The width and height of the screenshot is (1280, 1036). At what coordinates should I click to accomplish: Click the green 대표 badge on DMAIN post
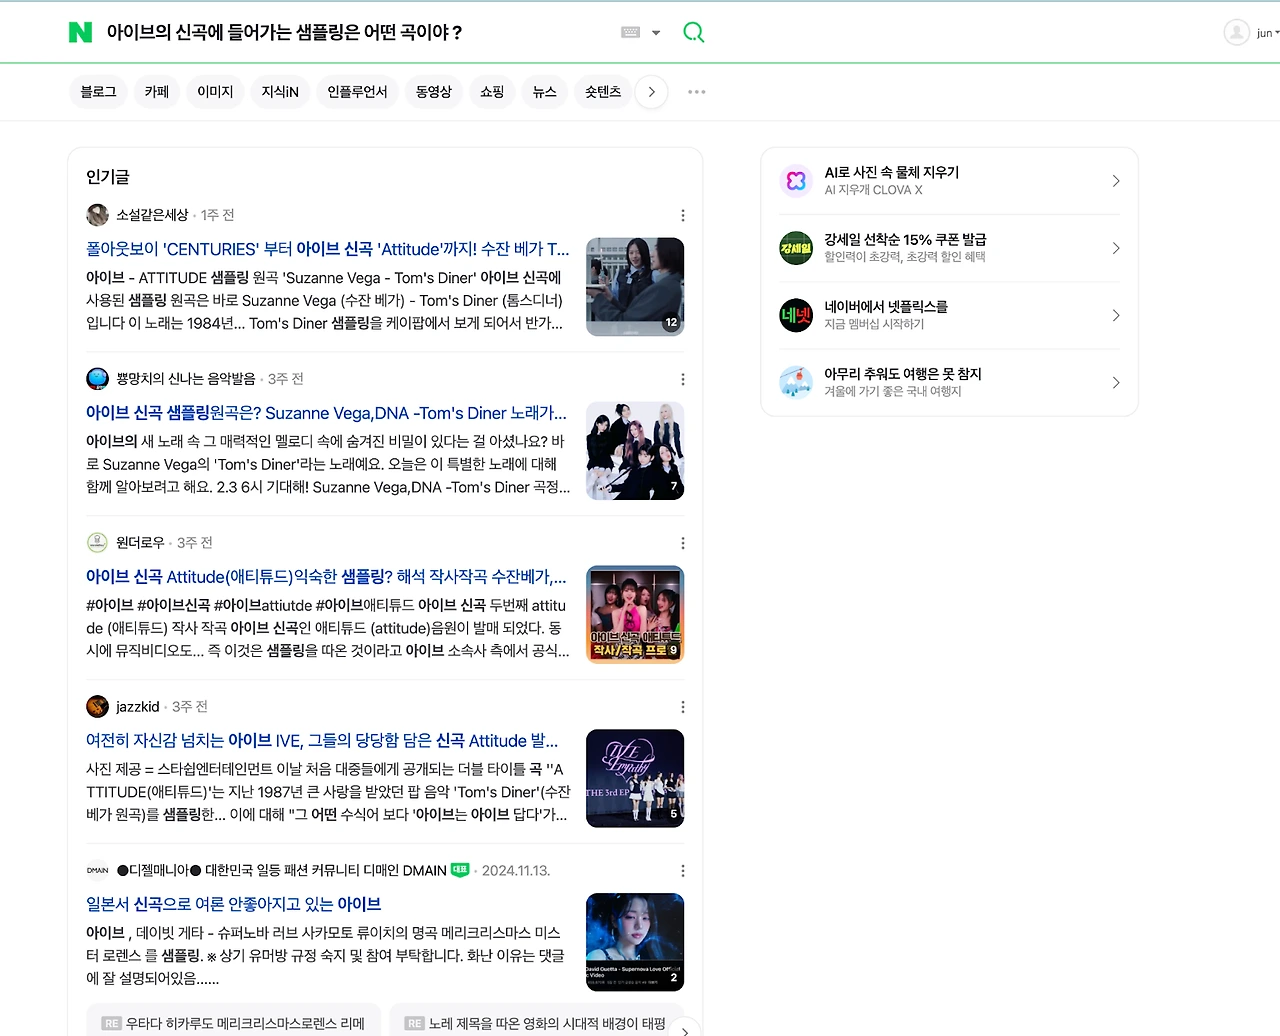[460, 870]
